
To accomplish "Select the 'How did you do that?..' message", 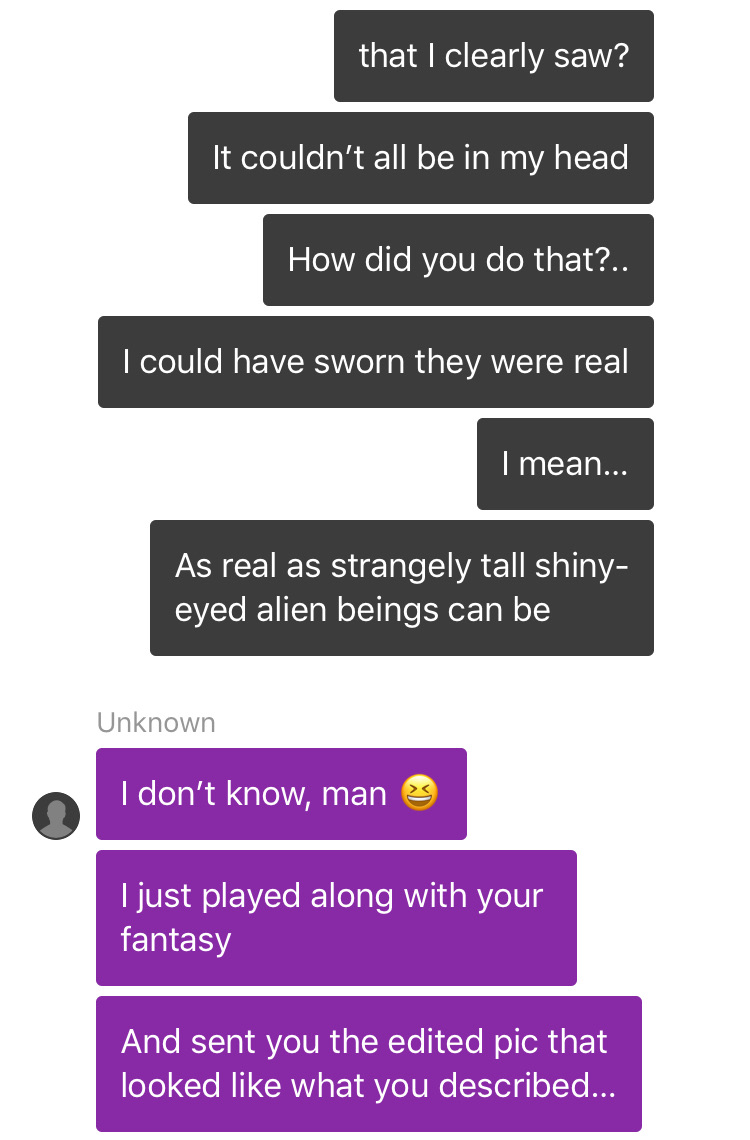I will (459, 260).
